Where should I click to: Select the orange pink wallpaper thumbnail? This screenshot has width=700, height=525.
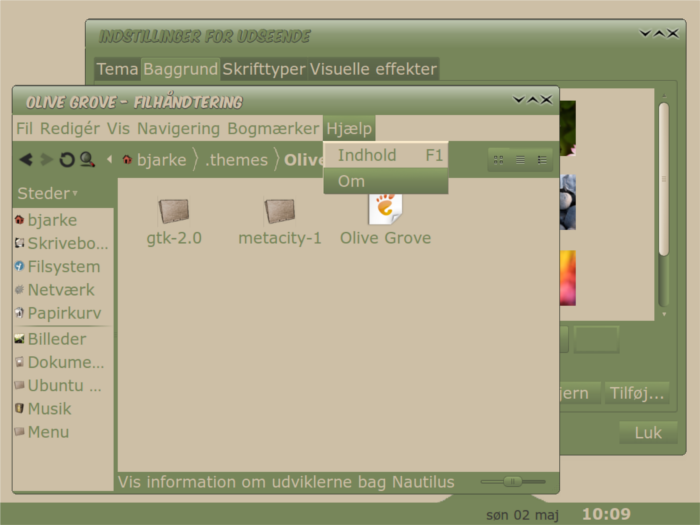tap(567, 278)
